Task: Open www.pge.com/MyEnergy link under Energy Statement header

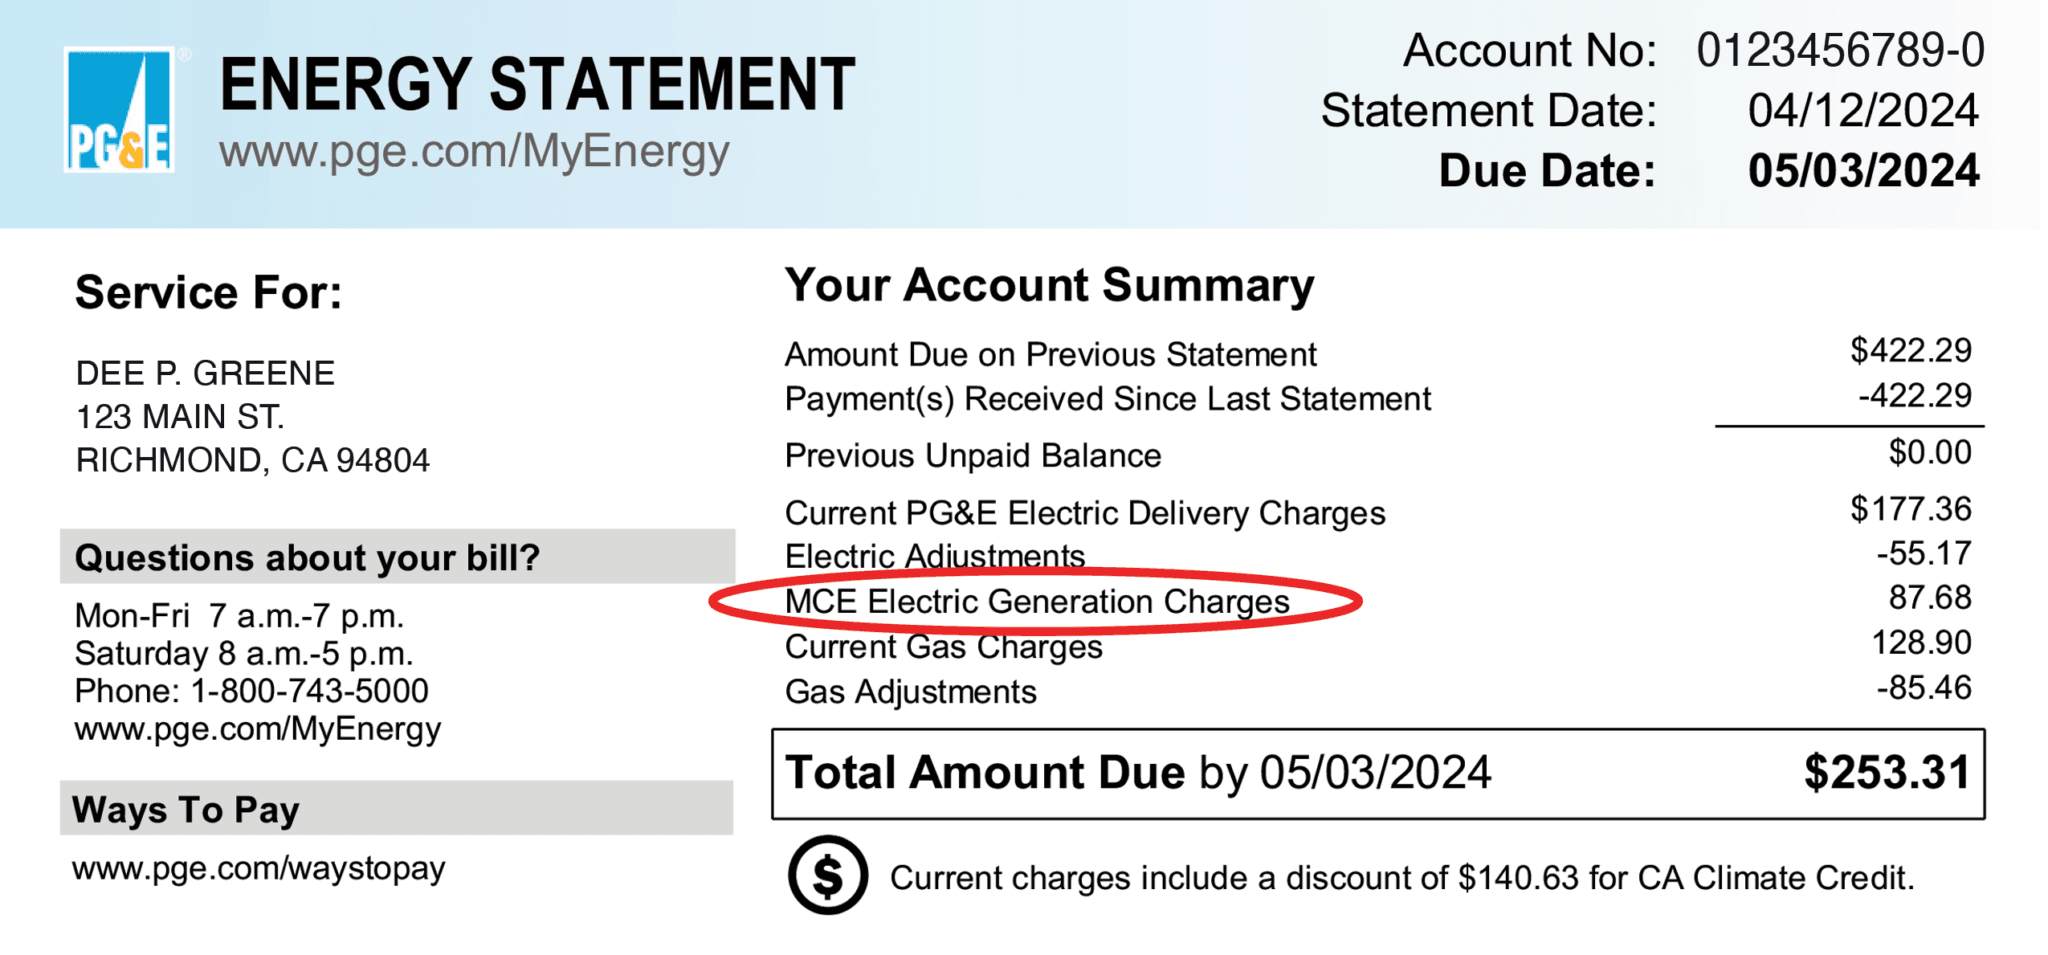Action: (x=474, y=153)
